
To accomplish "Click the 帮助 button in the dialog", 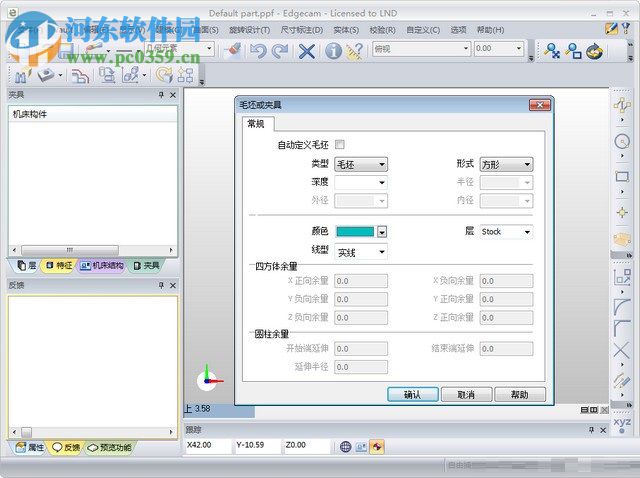I will pyautogui.click(x=520, y=394).
